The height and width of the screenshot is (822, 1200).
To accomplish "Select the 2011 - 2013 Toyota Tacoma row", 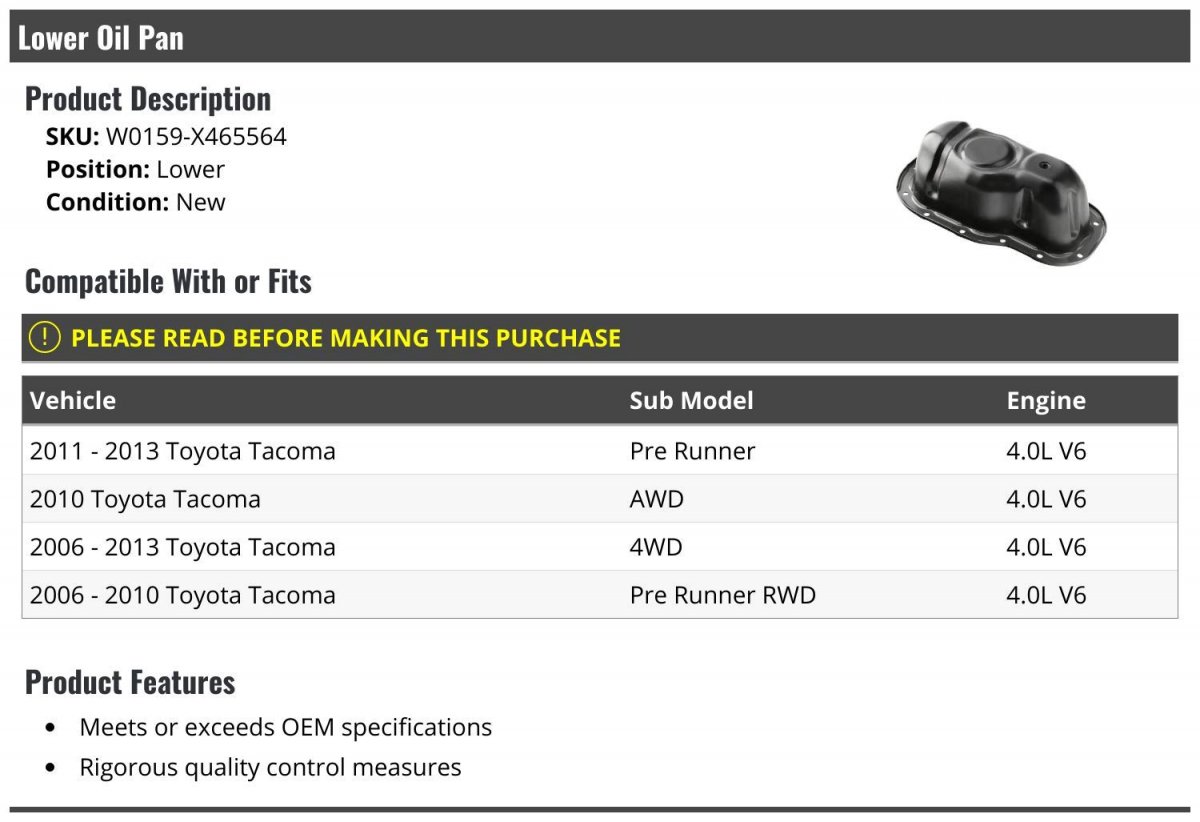I will [183, 451].
